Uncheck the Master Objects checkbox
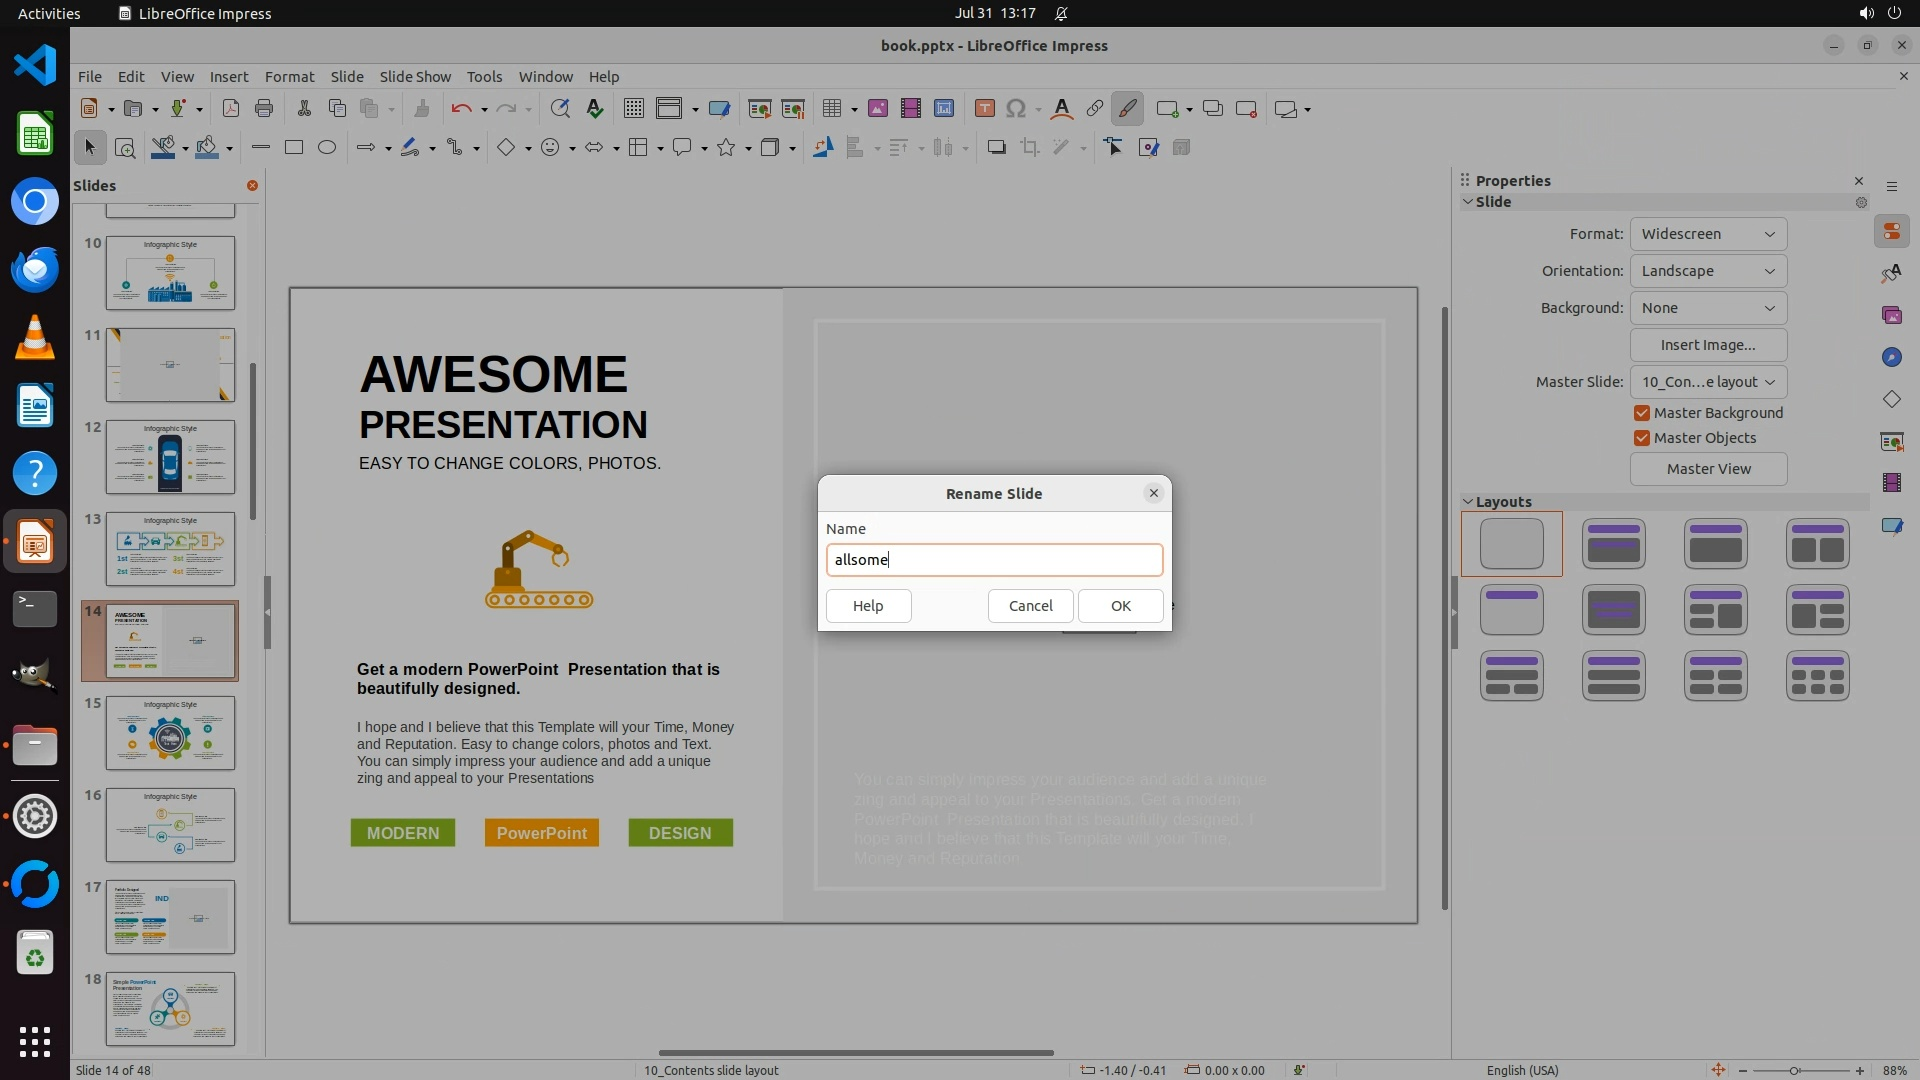 [1641, 438]
